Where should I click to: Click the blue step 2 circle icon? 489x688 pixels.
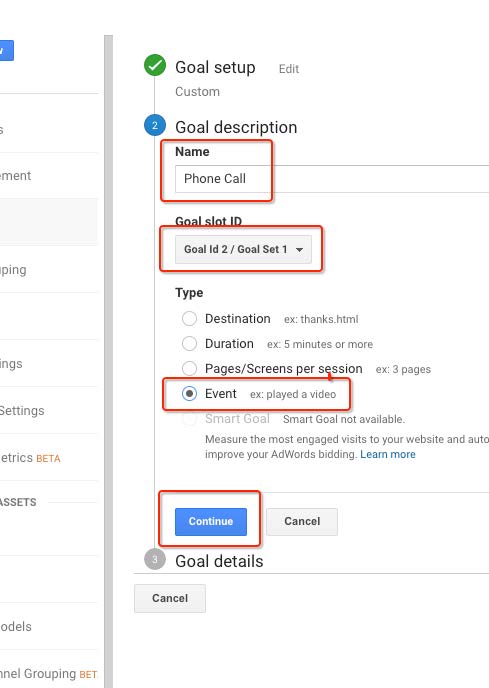point(155,125)
